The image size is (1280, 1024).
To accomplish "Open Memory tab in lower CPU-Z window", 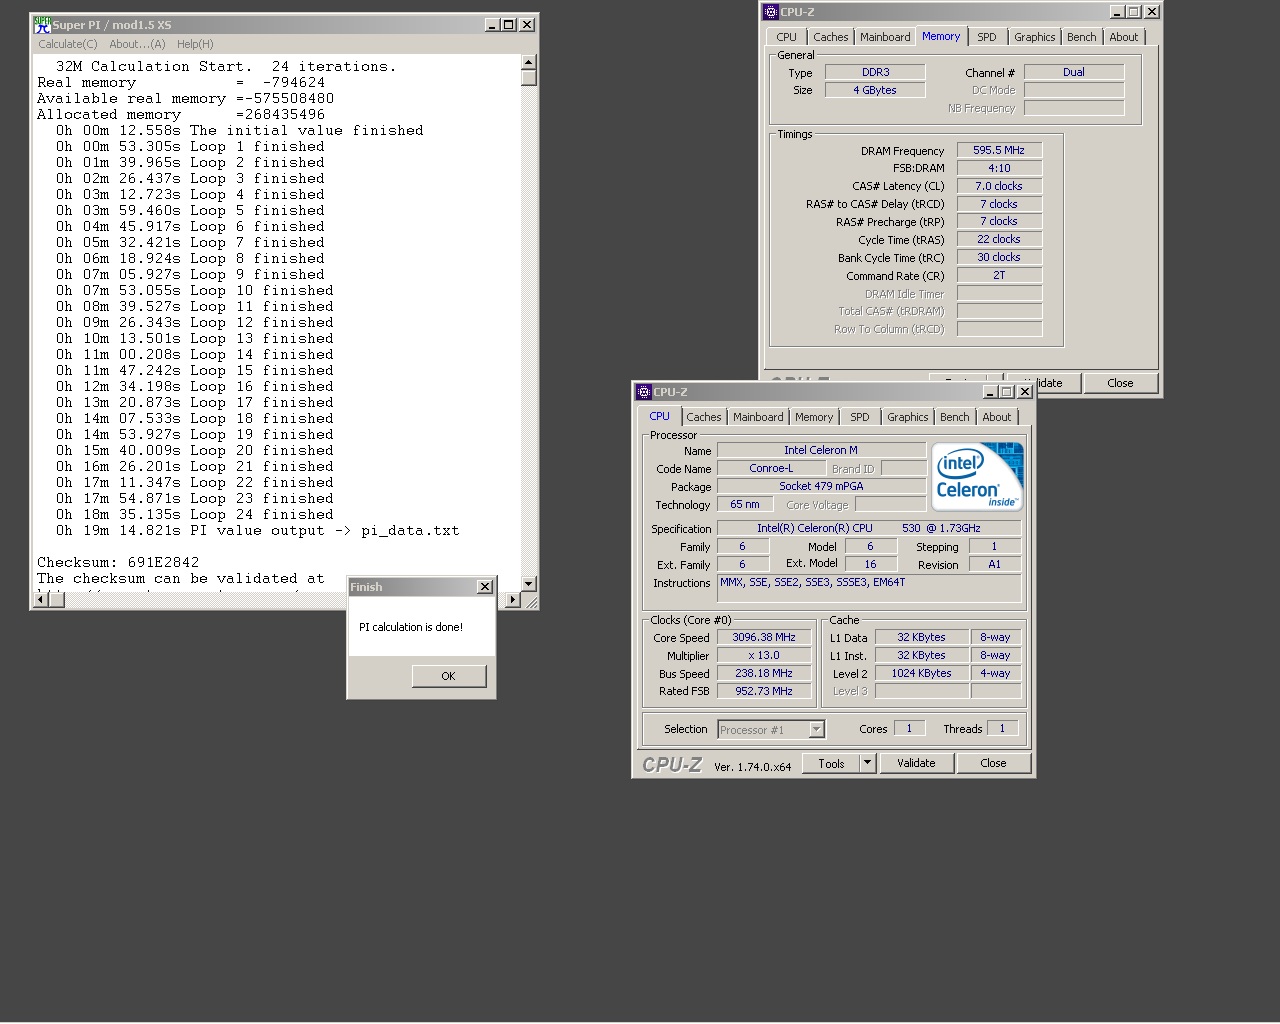I will point(814,417).
